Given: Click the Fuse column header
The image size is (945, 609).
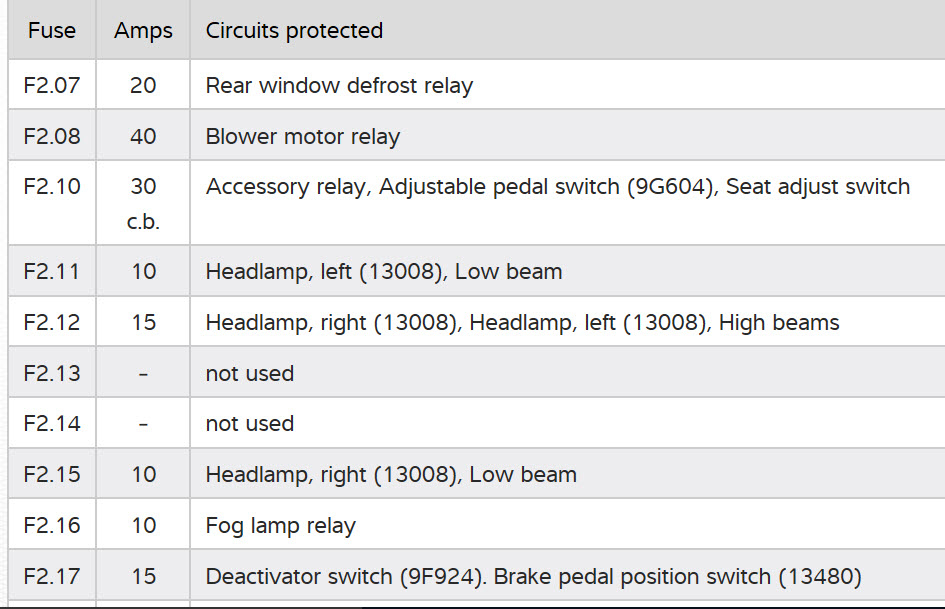Looking at the screenshot, I should (x=52, y=31).
